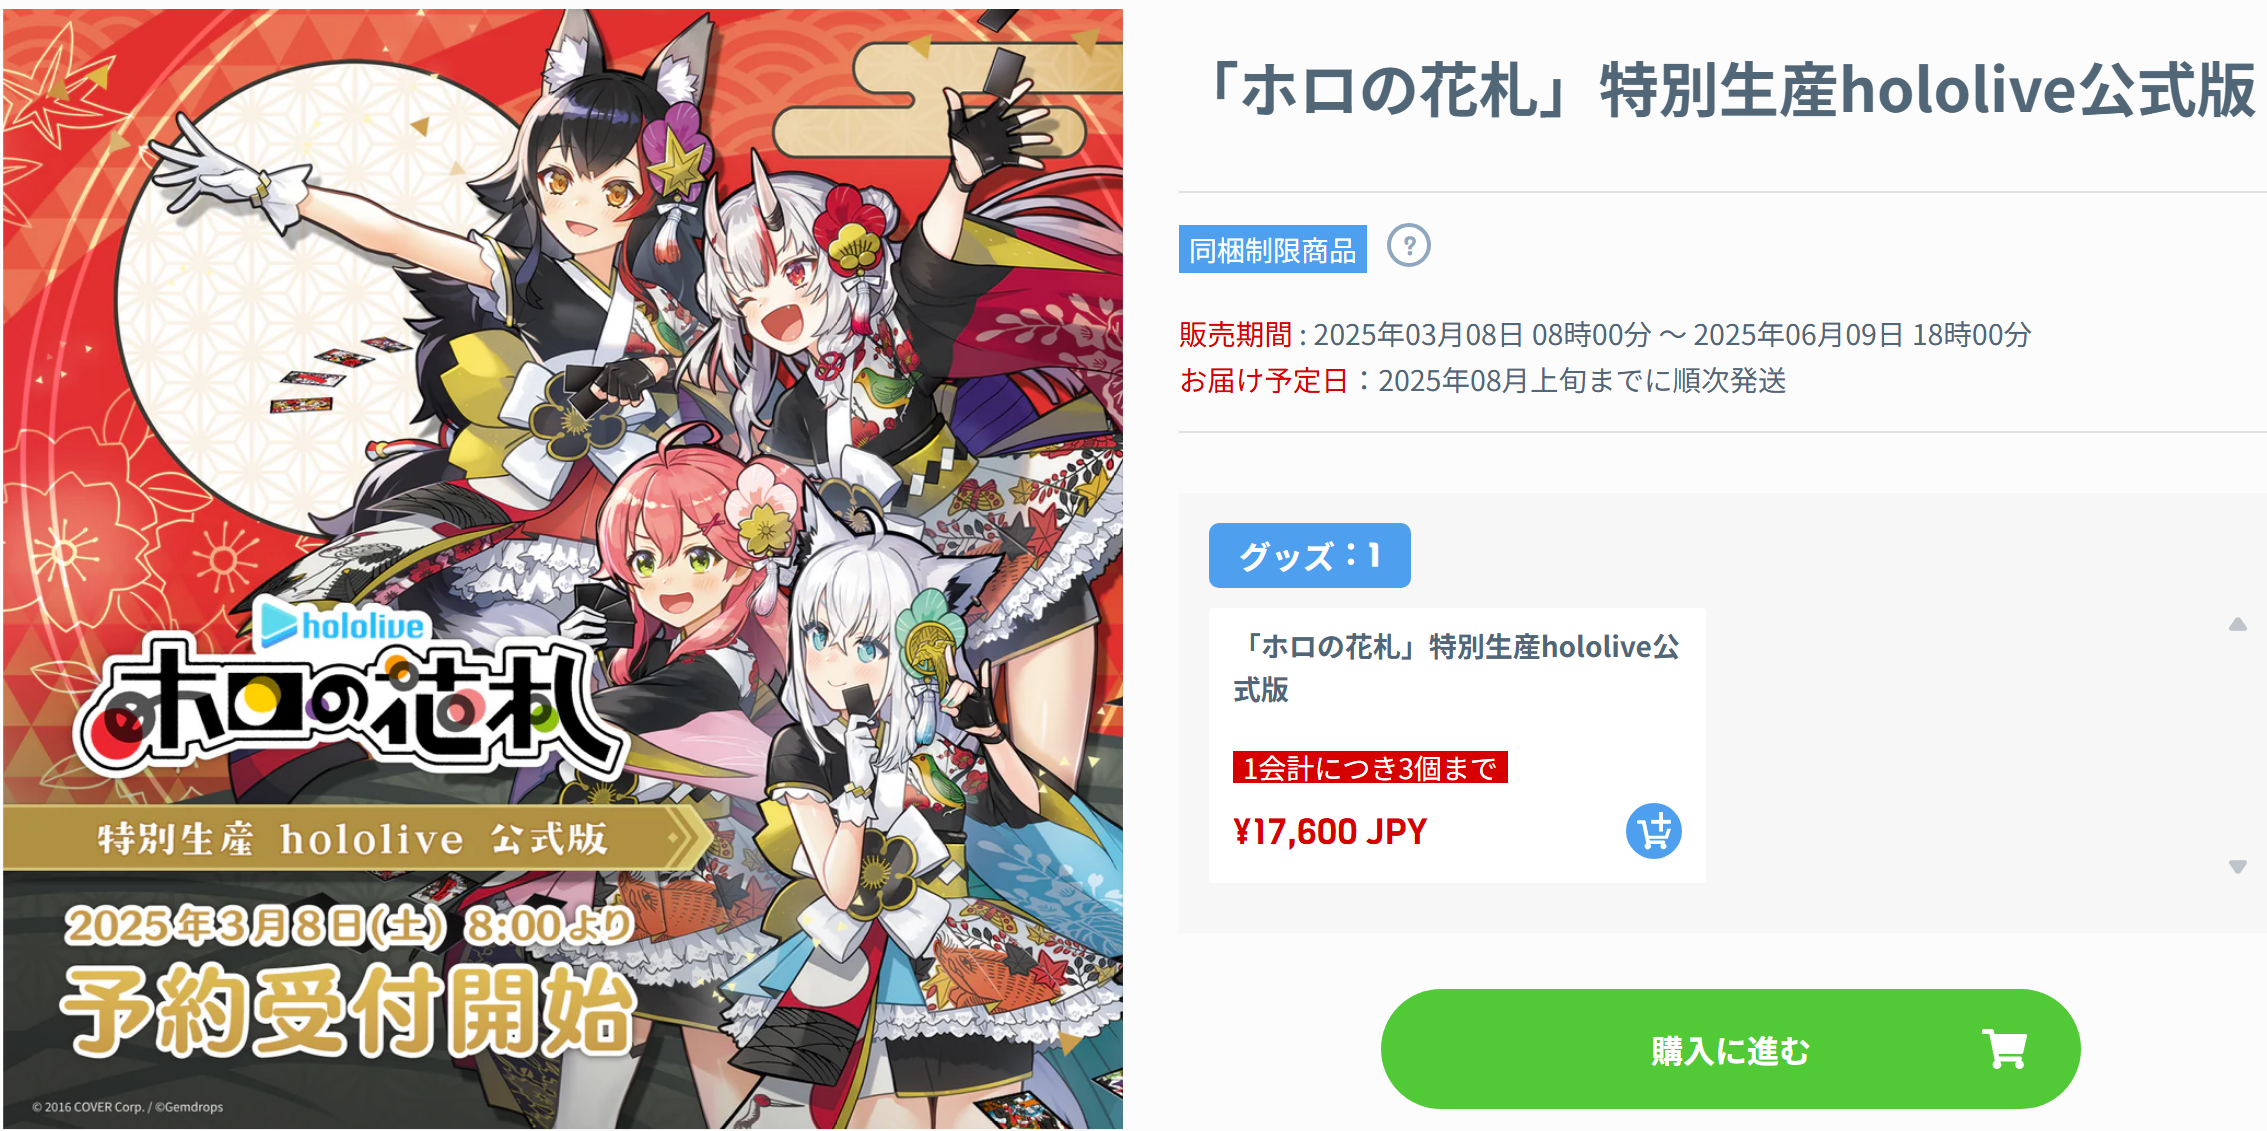Click the グッズ：1 category tab
The image size is (2267, 1131).
(x=1309, y=555)
